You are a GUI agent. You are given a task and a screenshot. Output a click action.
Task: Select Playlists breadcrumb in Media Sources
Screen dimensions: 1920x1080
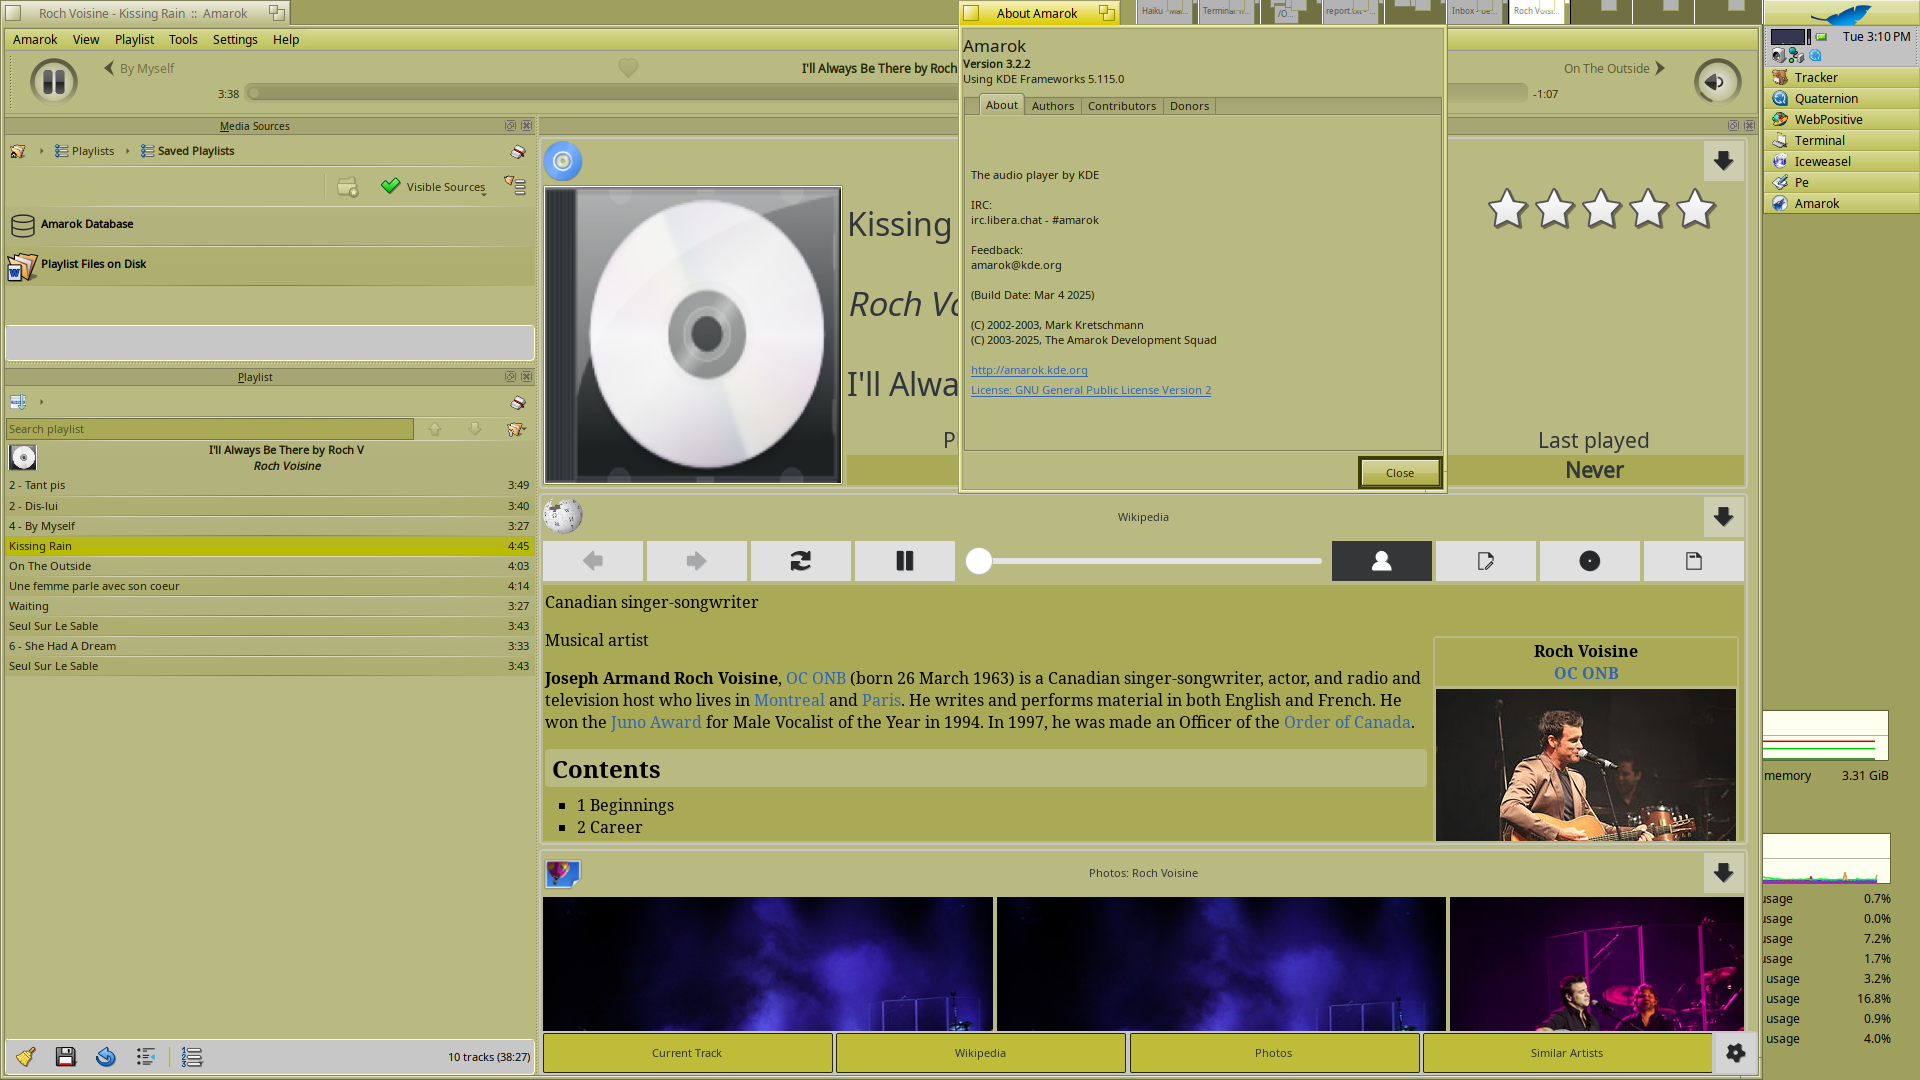click(85, 151)
